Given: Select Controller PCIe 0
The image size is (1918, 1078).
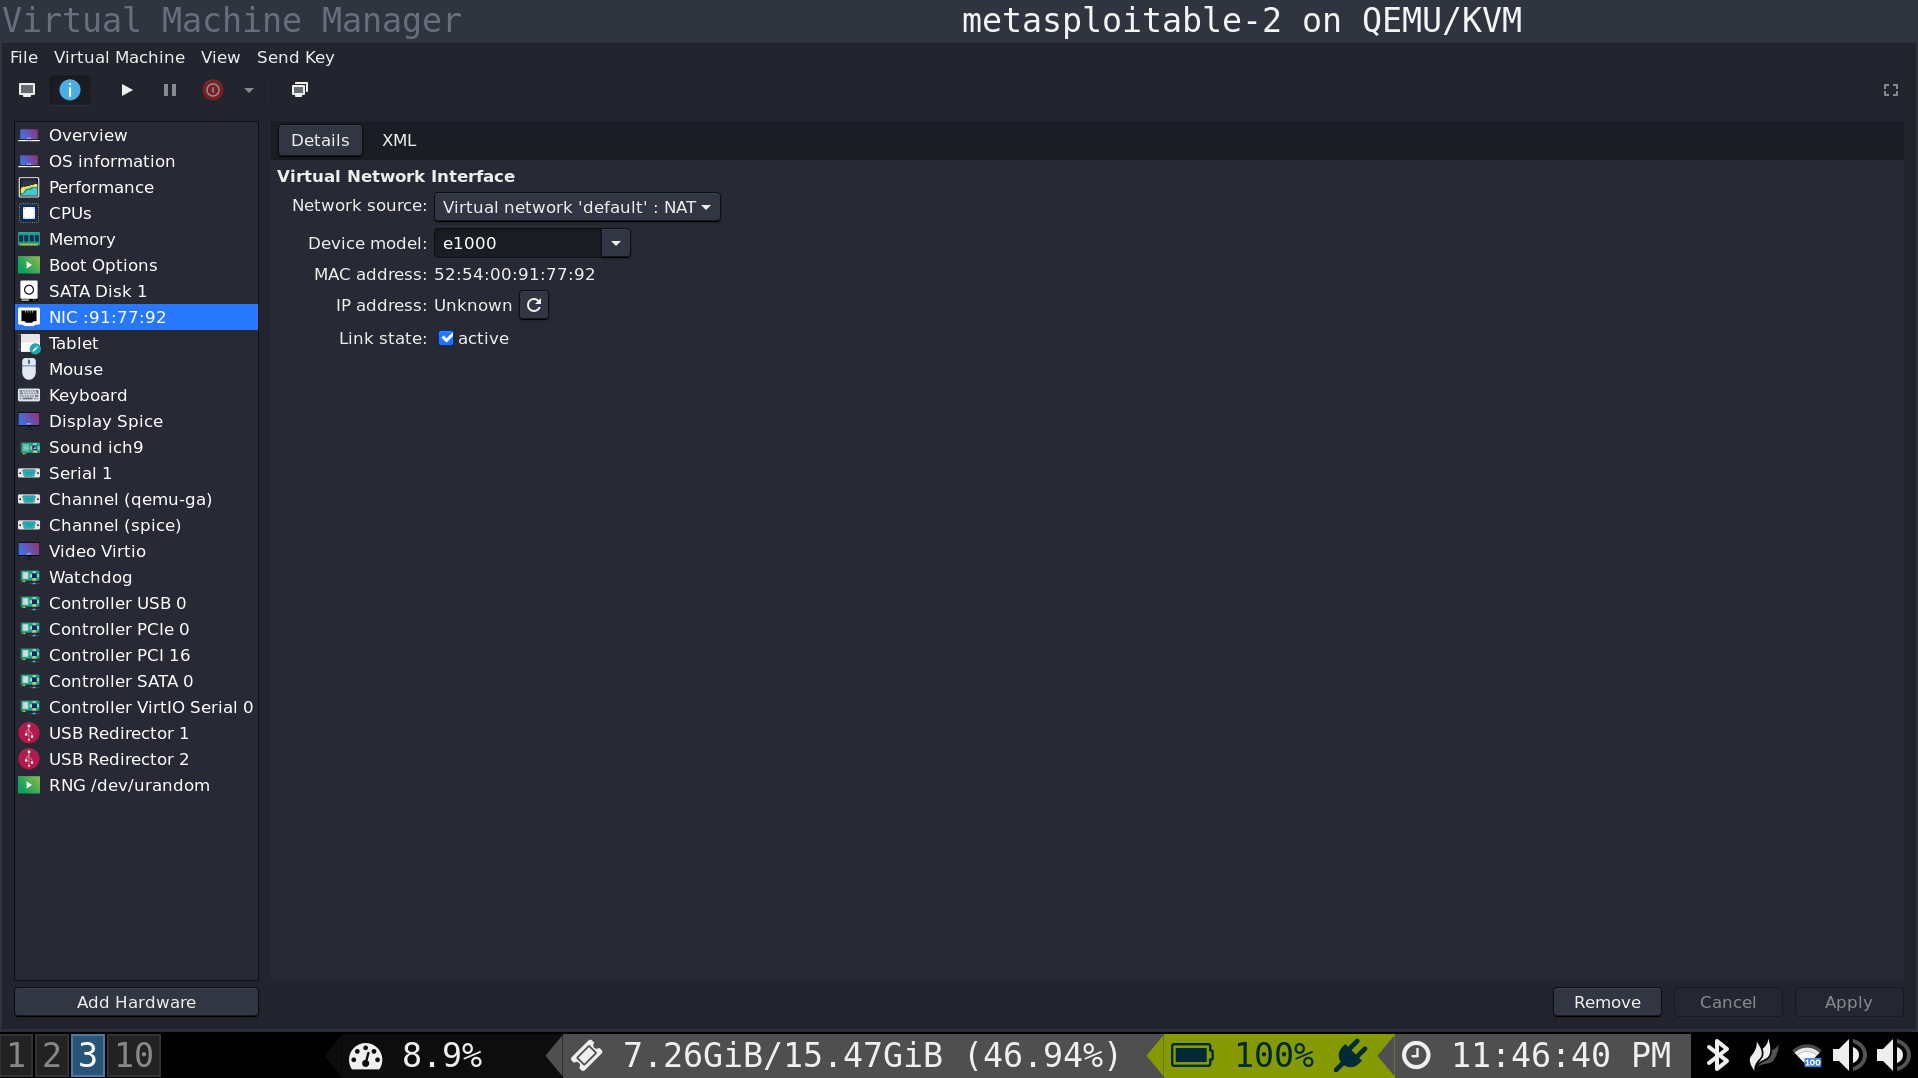Looking at the screenshot, I should 136,629.
